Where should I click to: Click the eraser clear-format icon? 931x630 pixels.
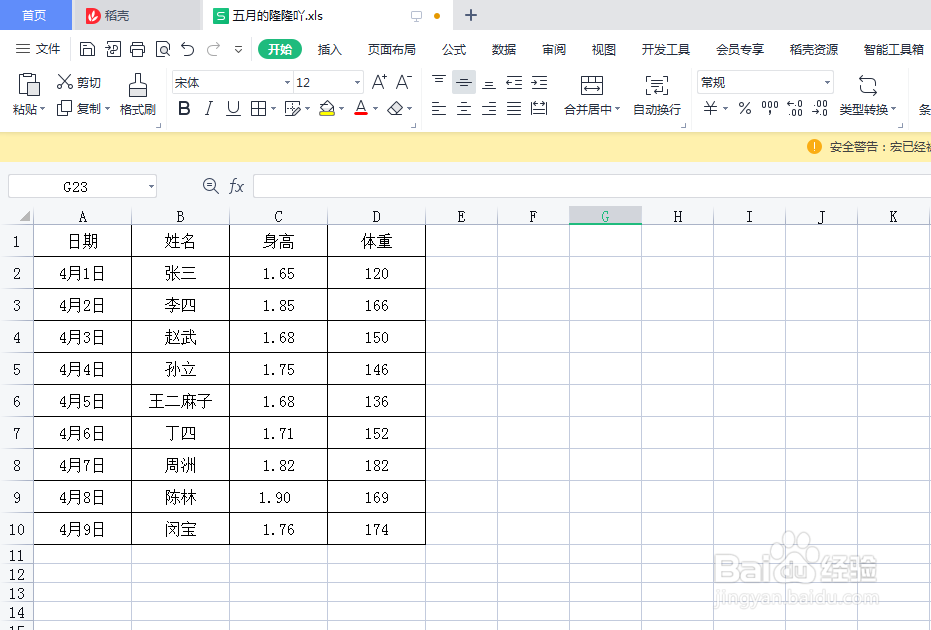click(x=395, y=109)
